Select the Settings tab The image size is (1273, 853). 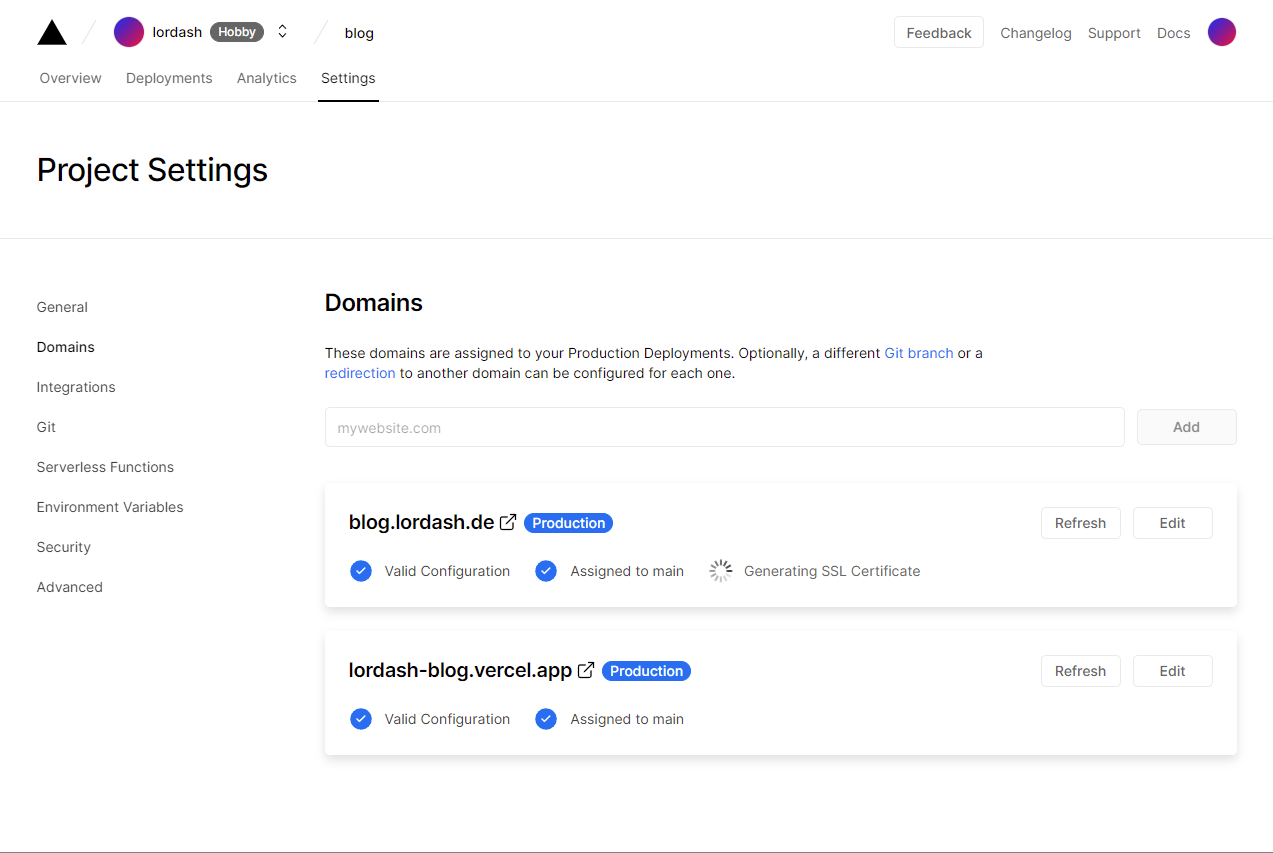point(348,78)
